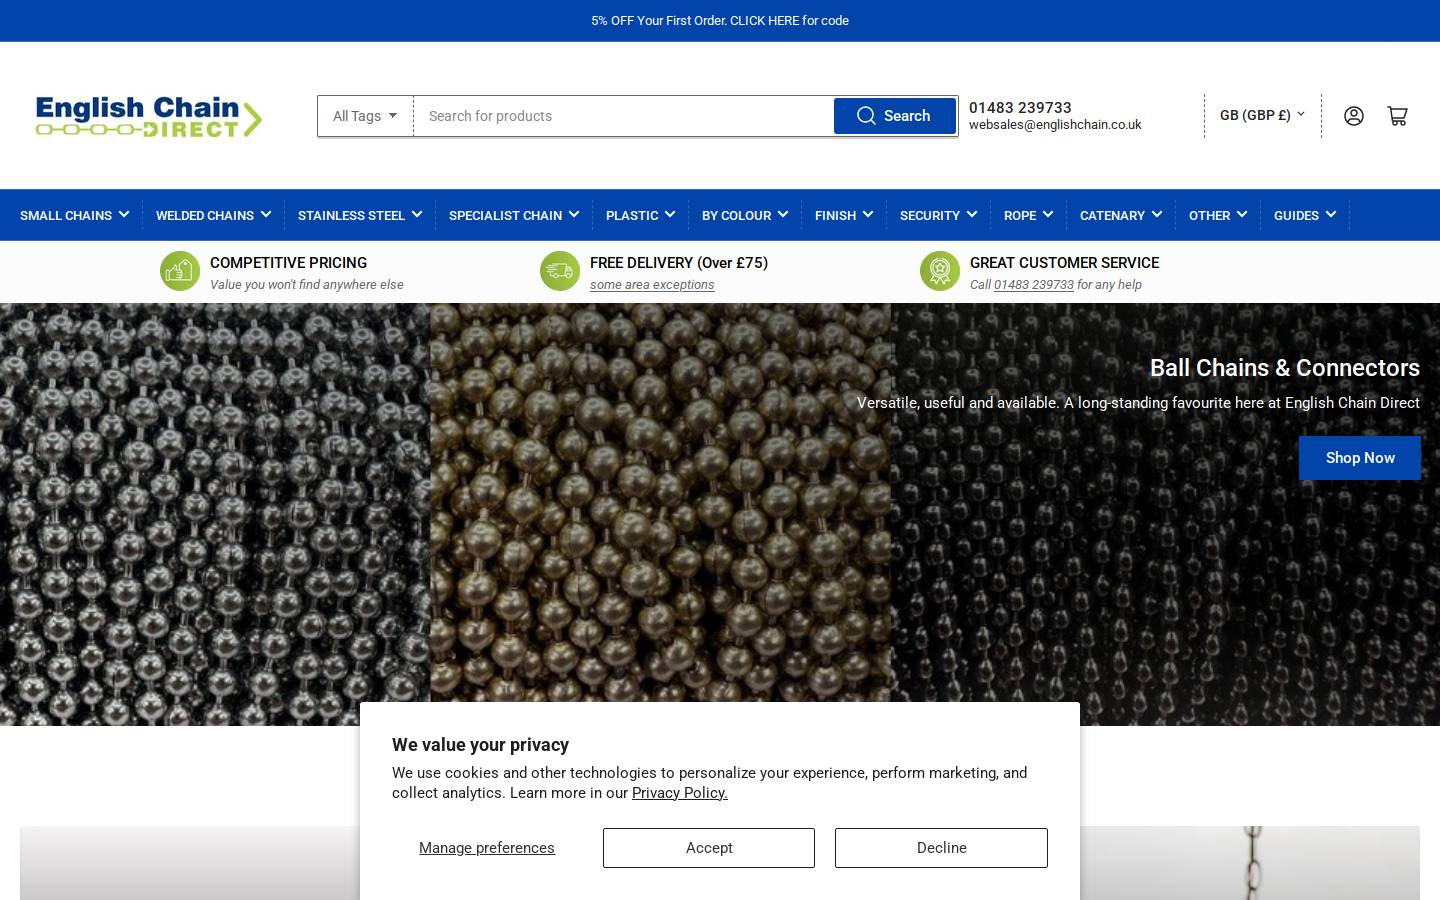Click the free delivery truck icon
The height and width of the screenshot is (900, 1440).
[560, 271]
